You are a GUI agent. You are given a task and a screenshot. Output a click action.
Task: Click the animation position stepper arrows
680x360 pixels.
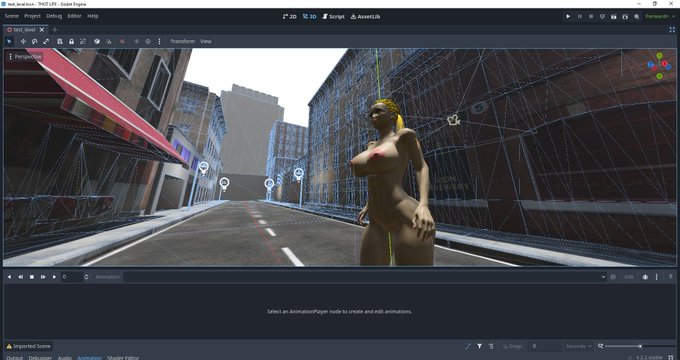(x=86, y=277)
